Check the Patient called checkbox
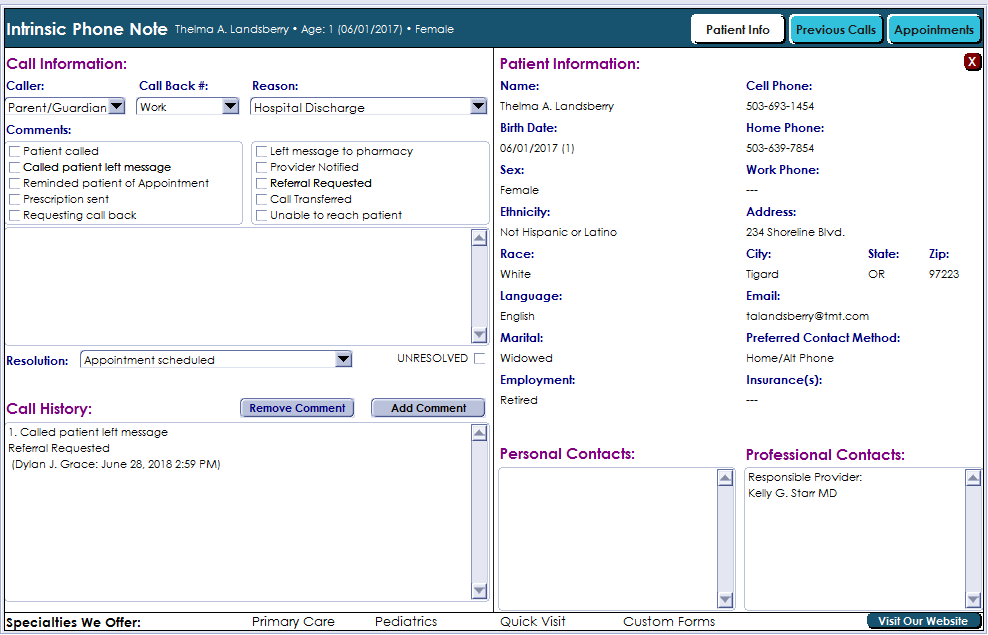 click(15, 152)
